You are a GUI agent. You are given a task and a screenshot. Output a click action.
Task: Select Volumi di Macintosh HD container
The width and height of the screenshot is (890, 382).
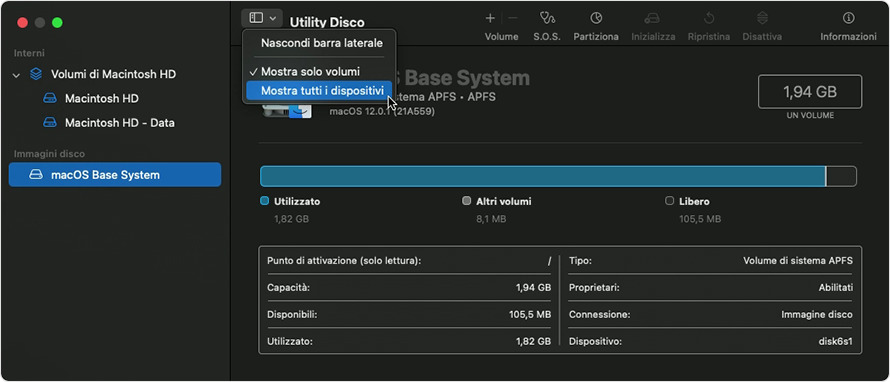coord(114,74)
